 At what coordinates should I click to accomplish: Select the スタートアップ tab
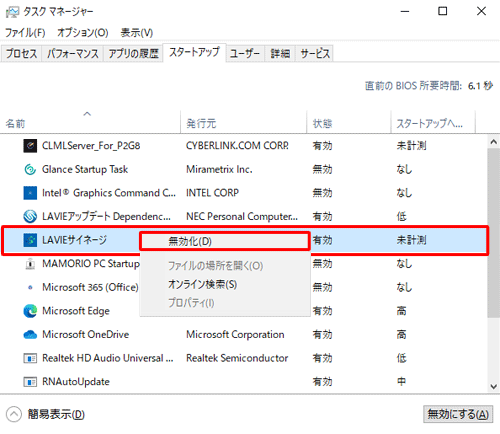pyautogui.click(x=194, y=52)
